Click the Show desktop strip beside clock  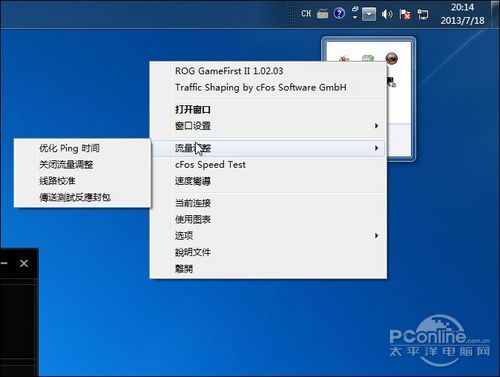click(x=496, y=14)
